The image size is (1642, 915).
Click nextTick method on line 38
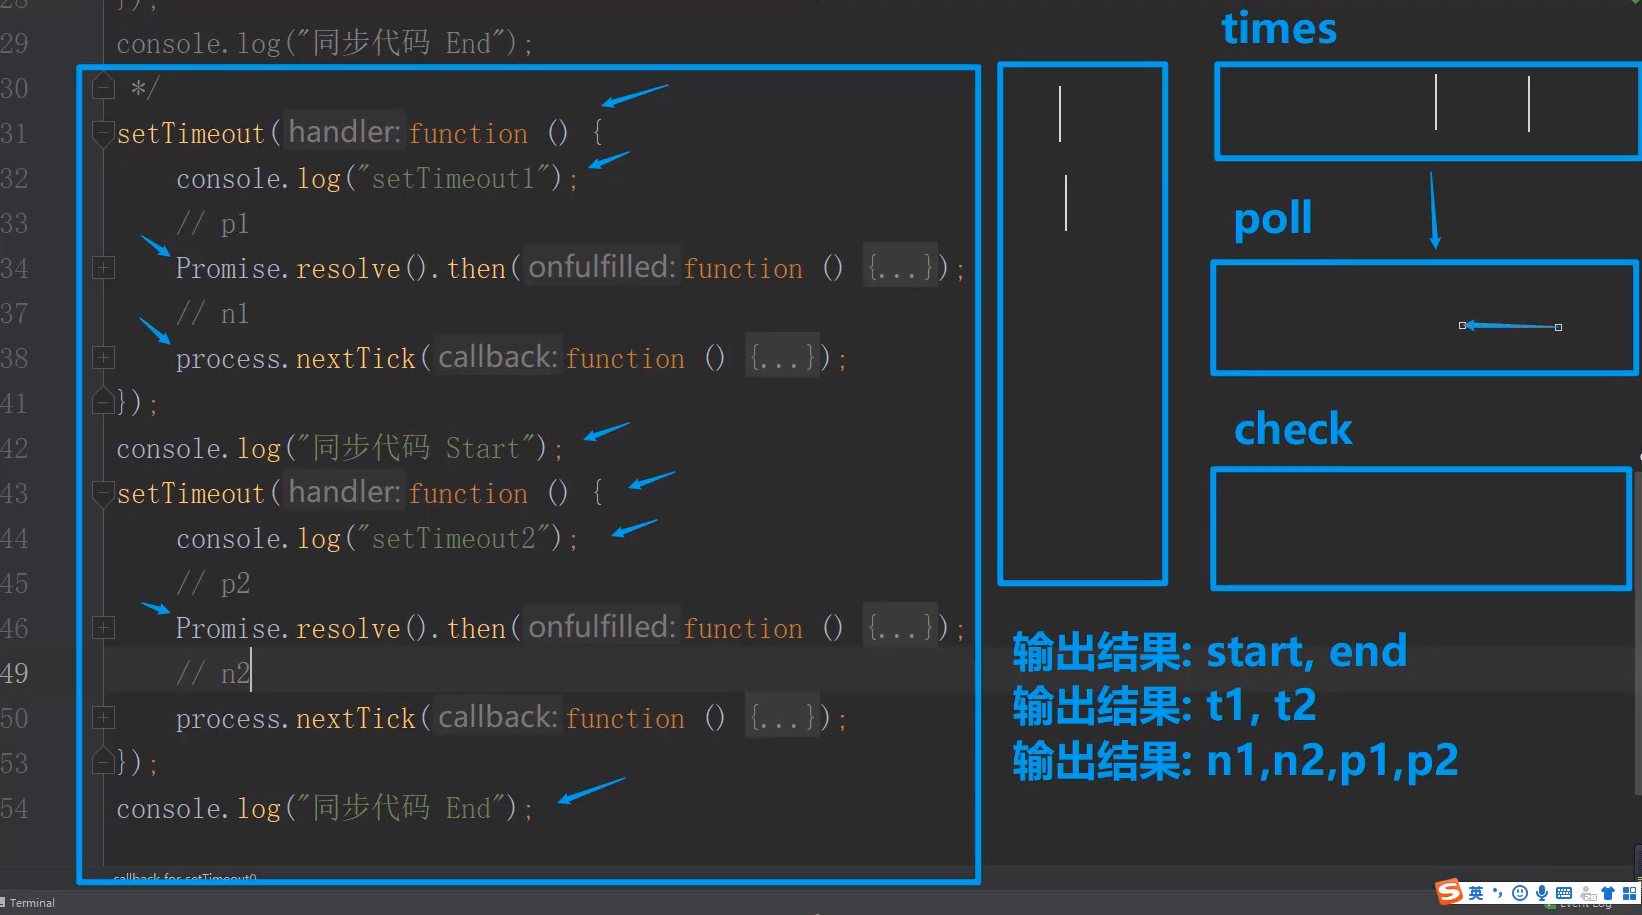(x=356, y=358)
